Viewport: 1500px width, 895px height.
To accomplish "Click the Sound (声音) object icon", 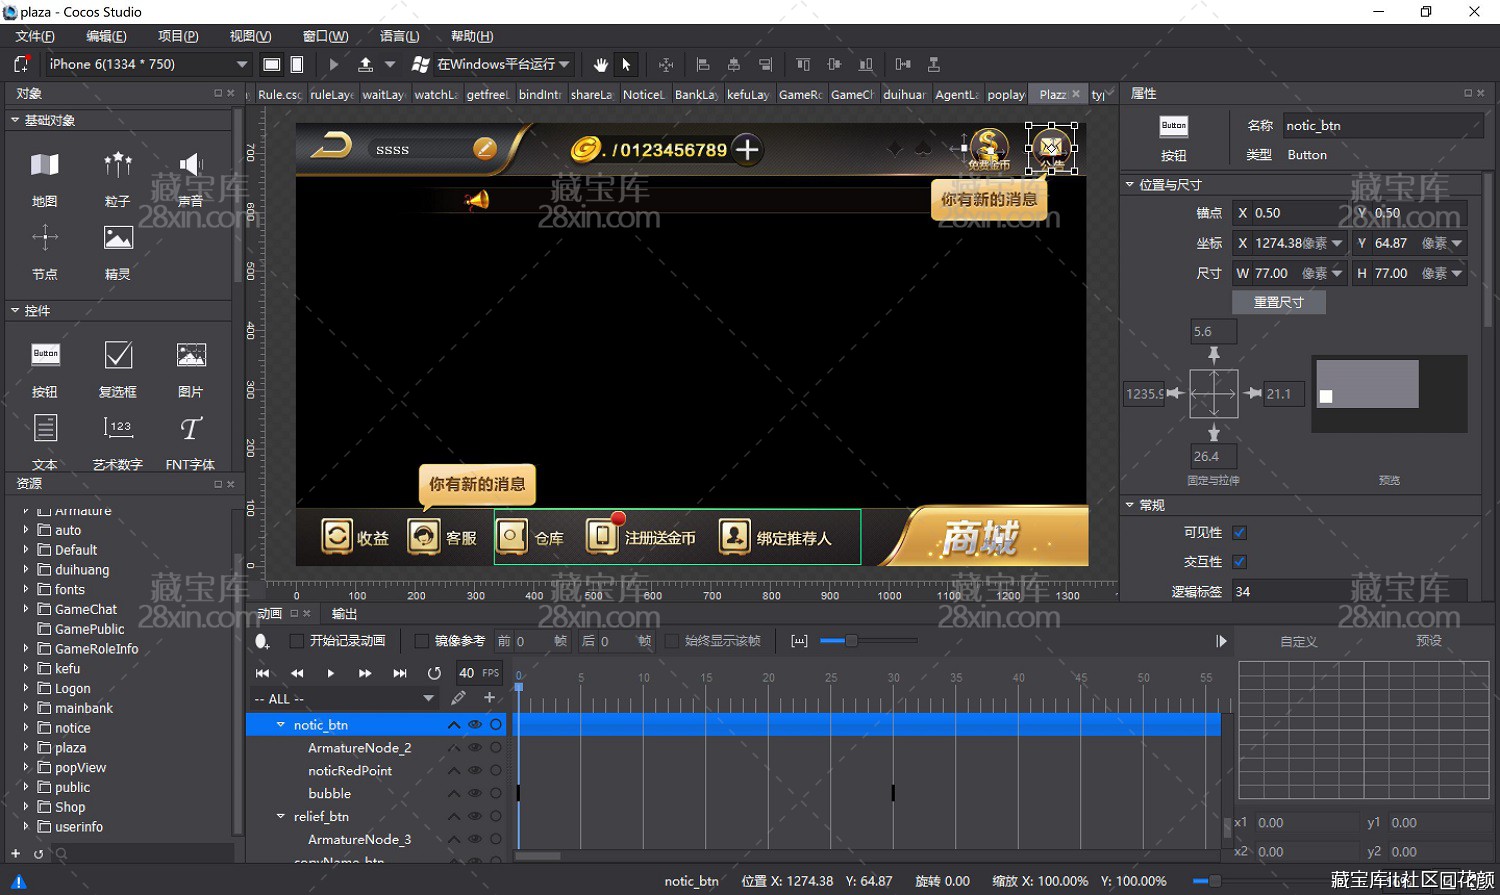I will [x=190, y=164].
